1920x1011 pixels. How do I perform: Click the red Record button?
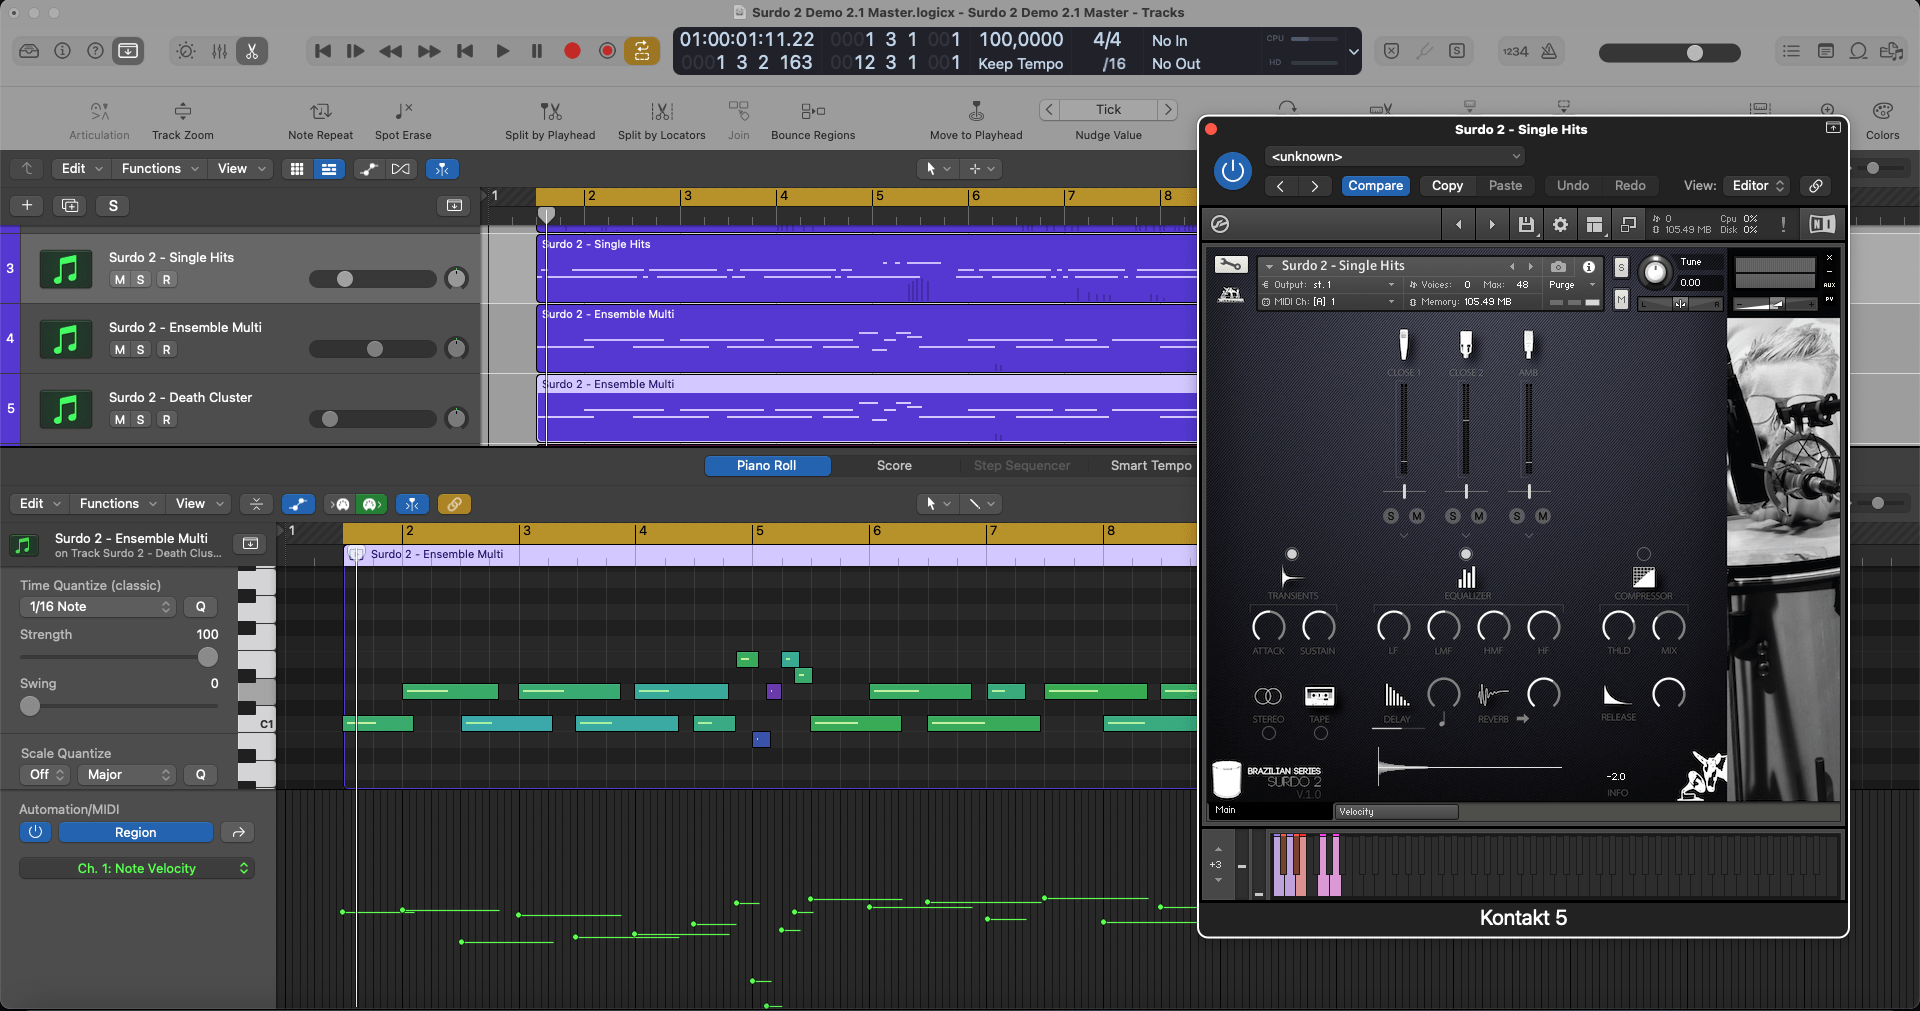(572, 51)
